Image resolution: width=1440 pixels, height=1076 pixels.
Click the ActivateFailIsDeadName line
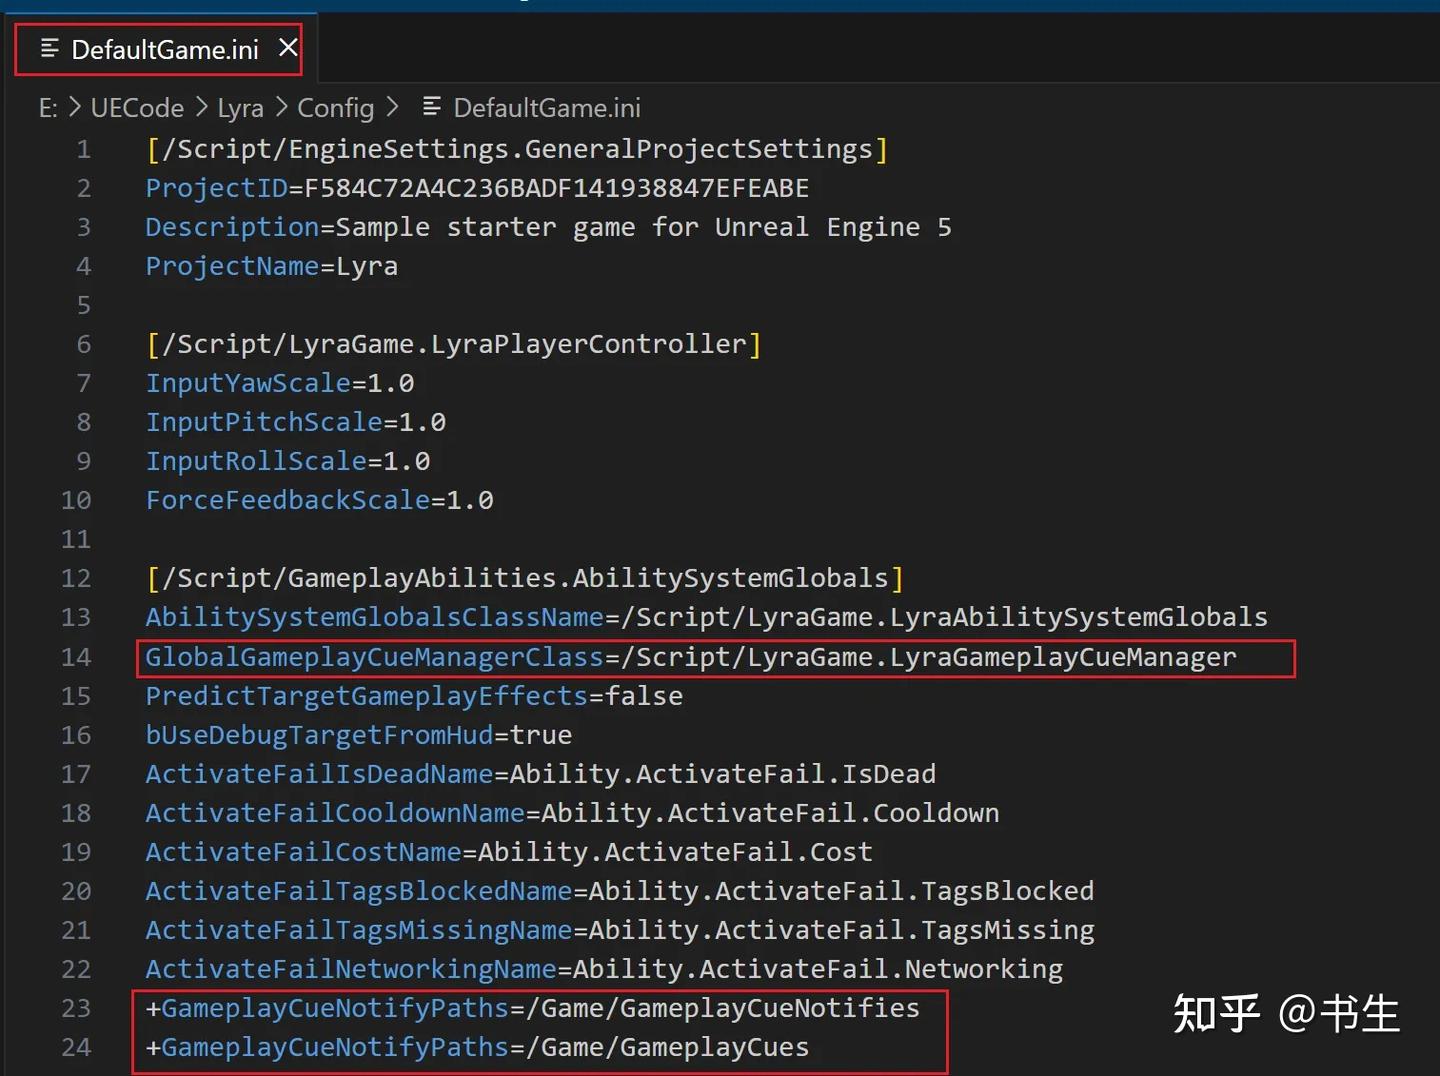tap(541, 774)
